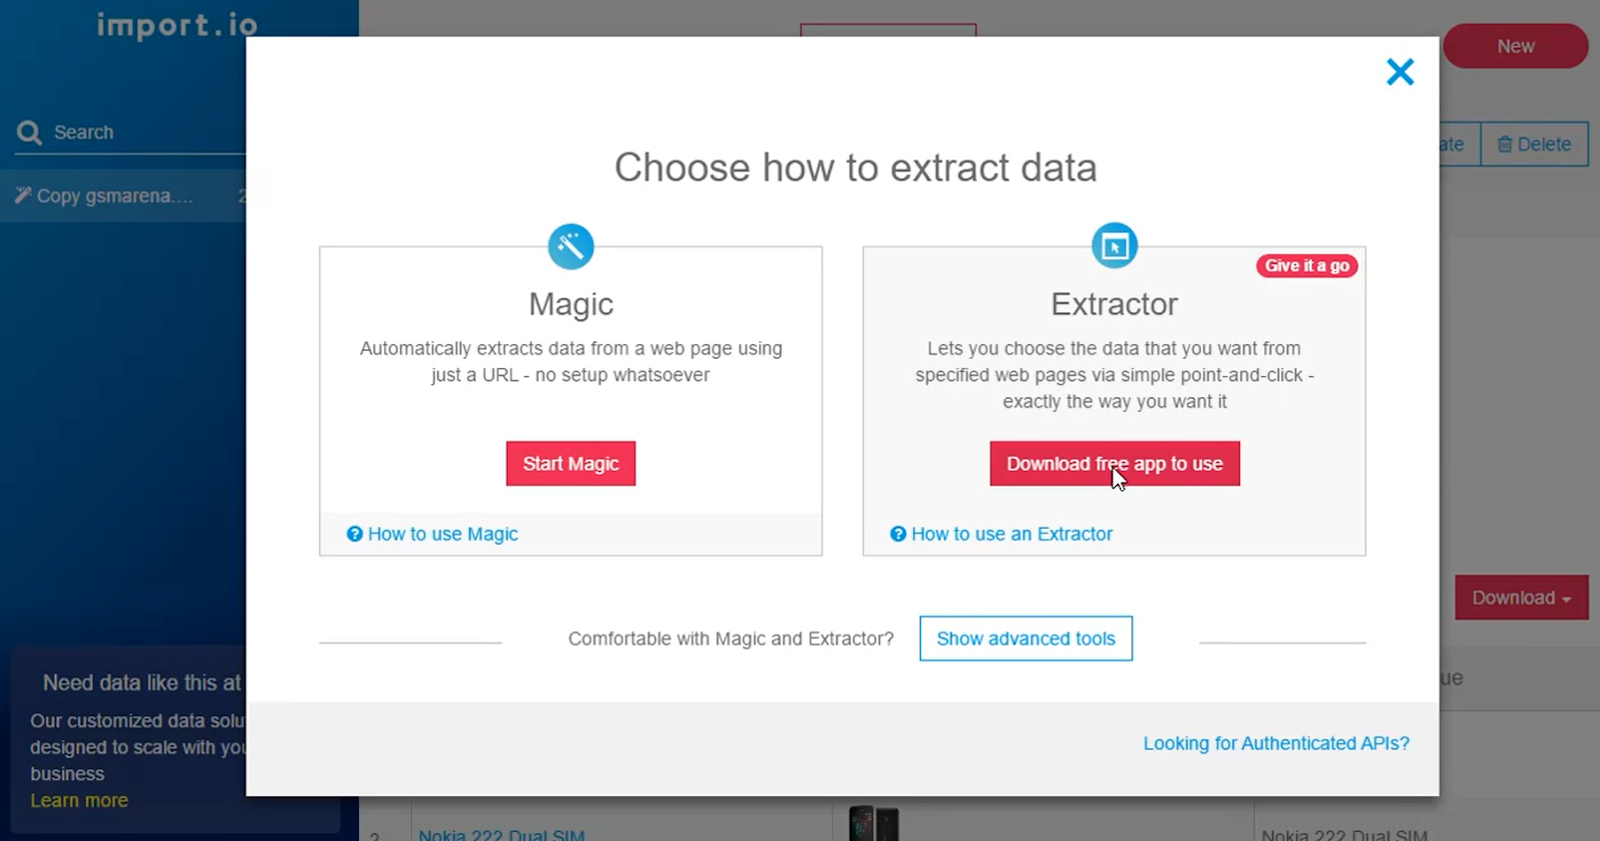Click the Search input field
Screen dimensions: 1600x841
[x=140, y=133]
